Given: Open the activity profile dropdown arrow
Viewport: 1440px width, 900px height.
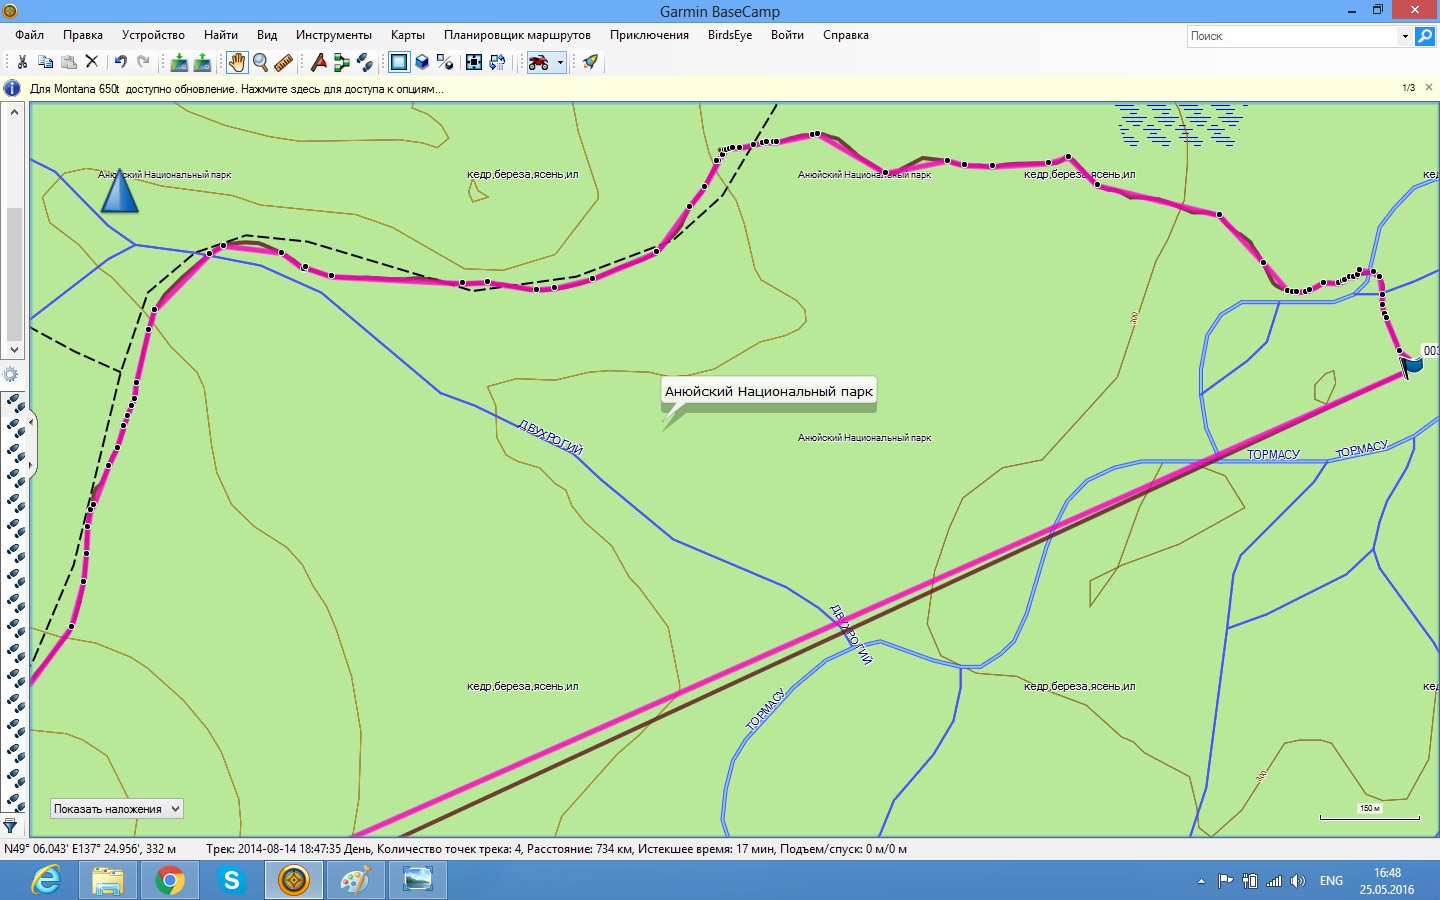Looking at the screenshot, I should (560, 62).
